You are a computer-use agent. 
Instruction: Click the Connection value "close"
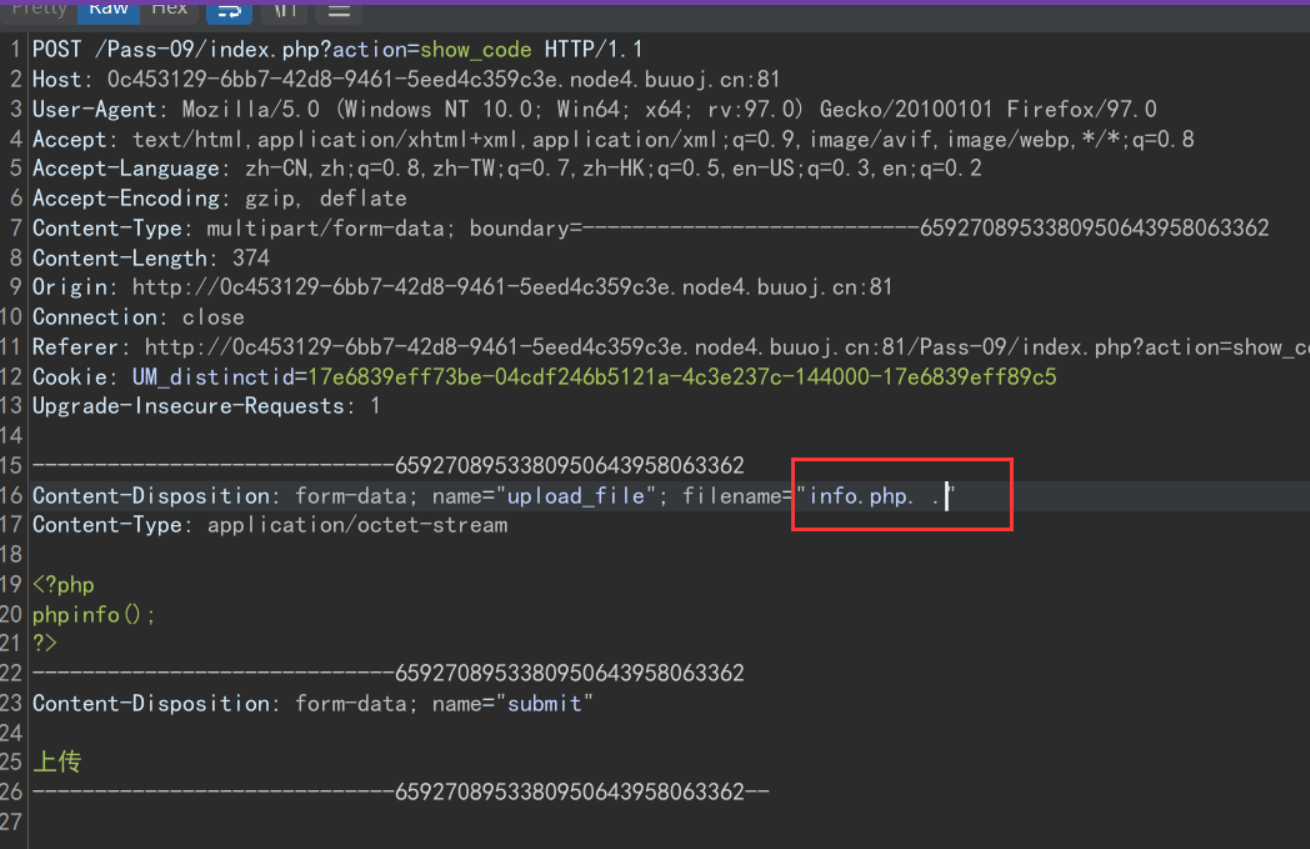[213, 318]
